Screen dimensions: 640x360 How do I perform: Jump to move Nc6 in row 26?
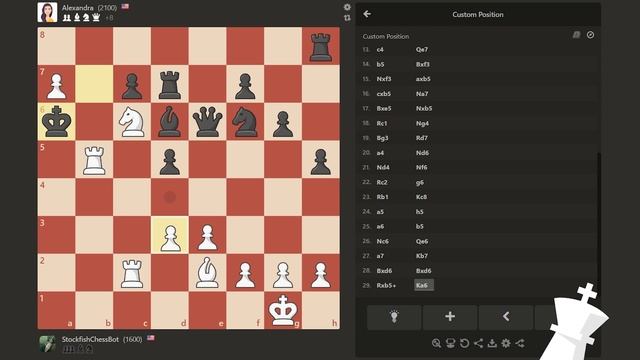(x=382, y=241)
